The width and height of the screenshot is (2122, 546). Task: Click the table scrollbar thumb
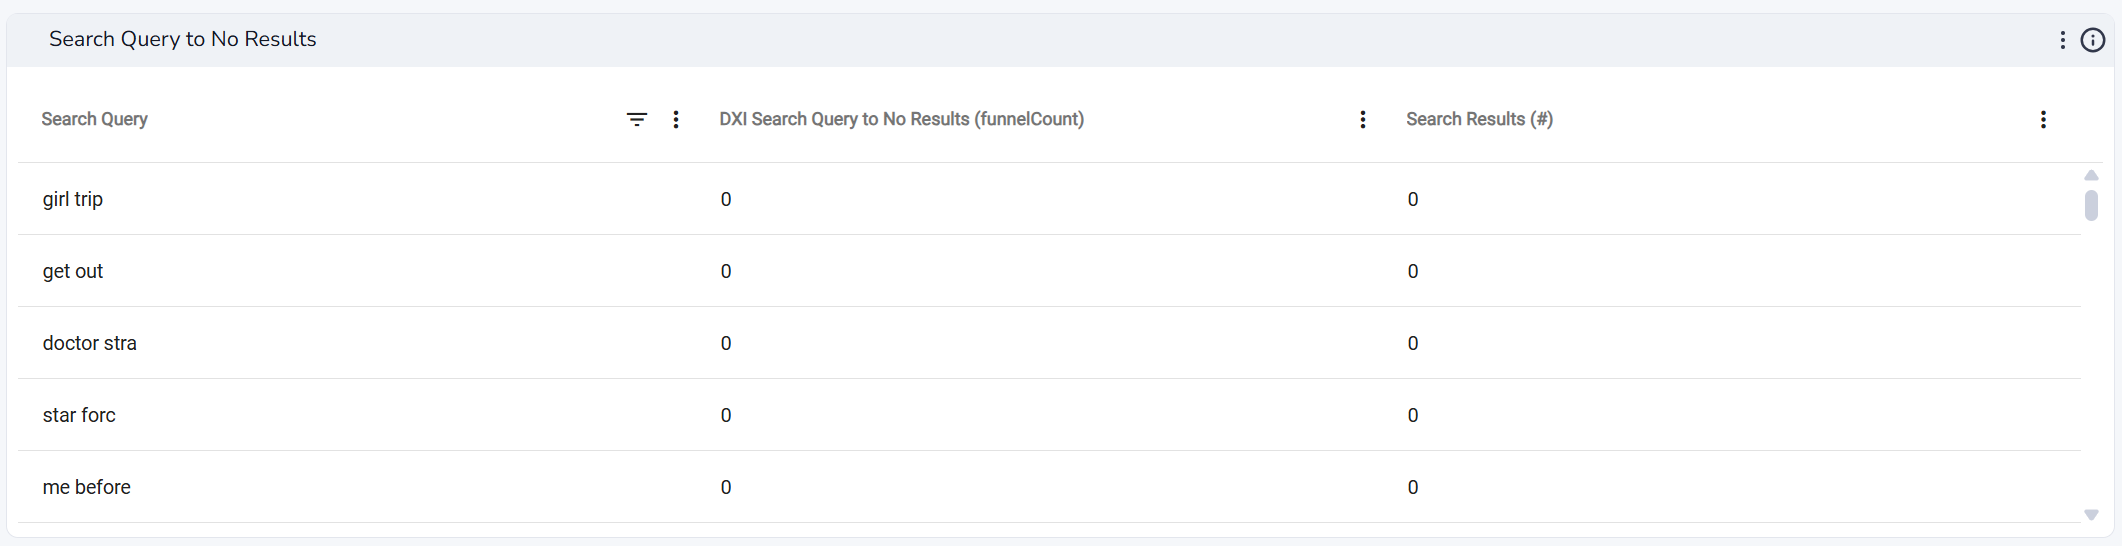point(2091,205)
